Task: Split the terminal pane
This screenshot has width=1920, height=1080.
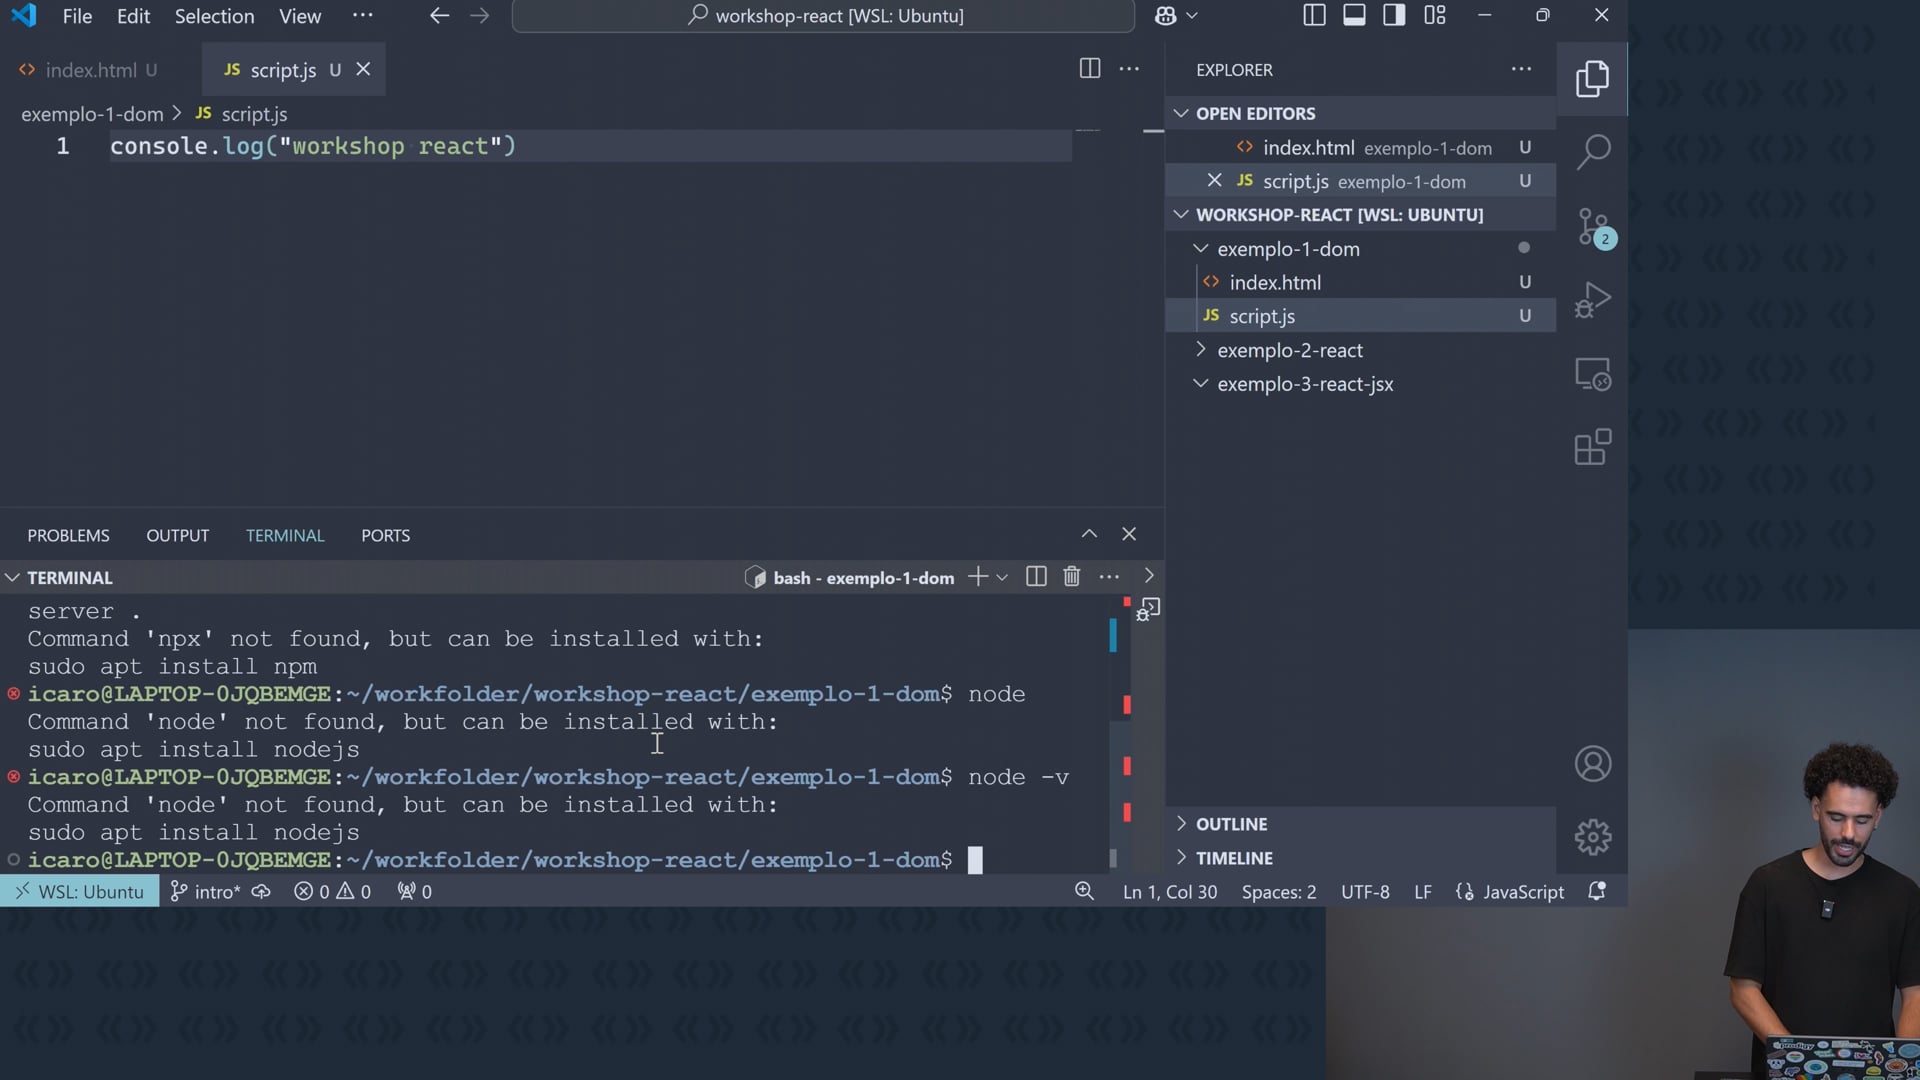Action: point(1036,577)
